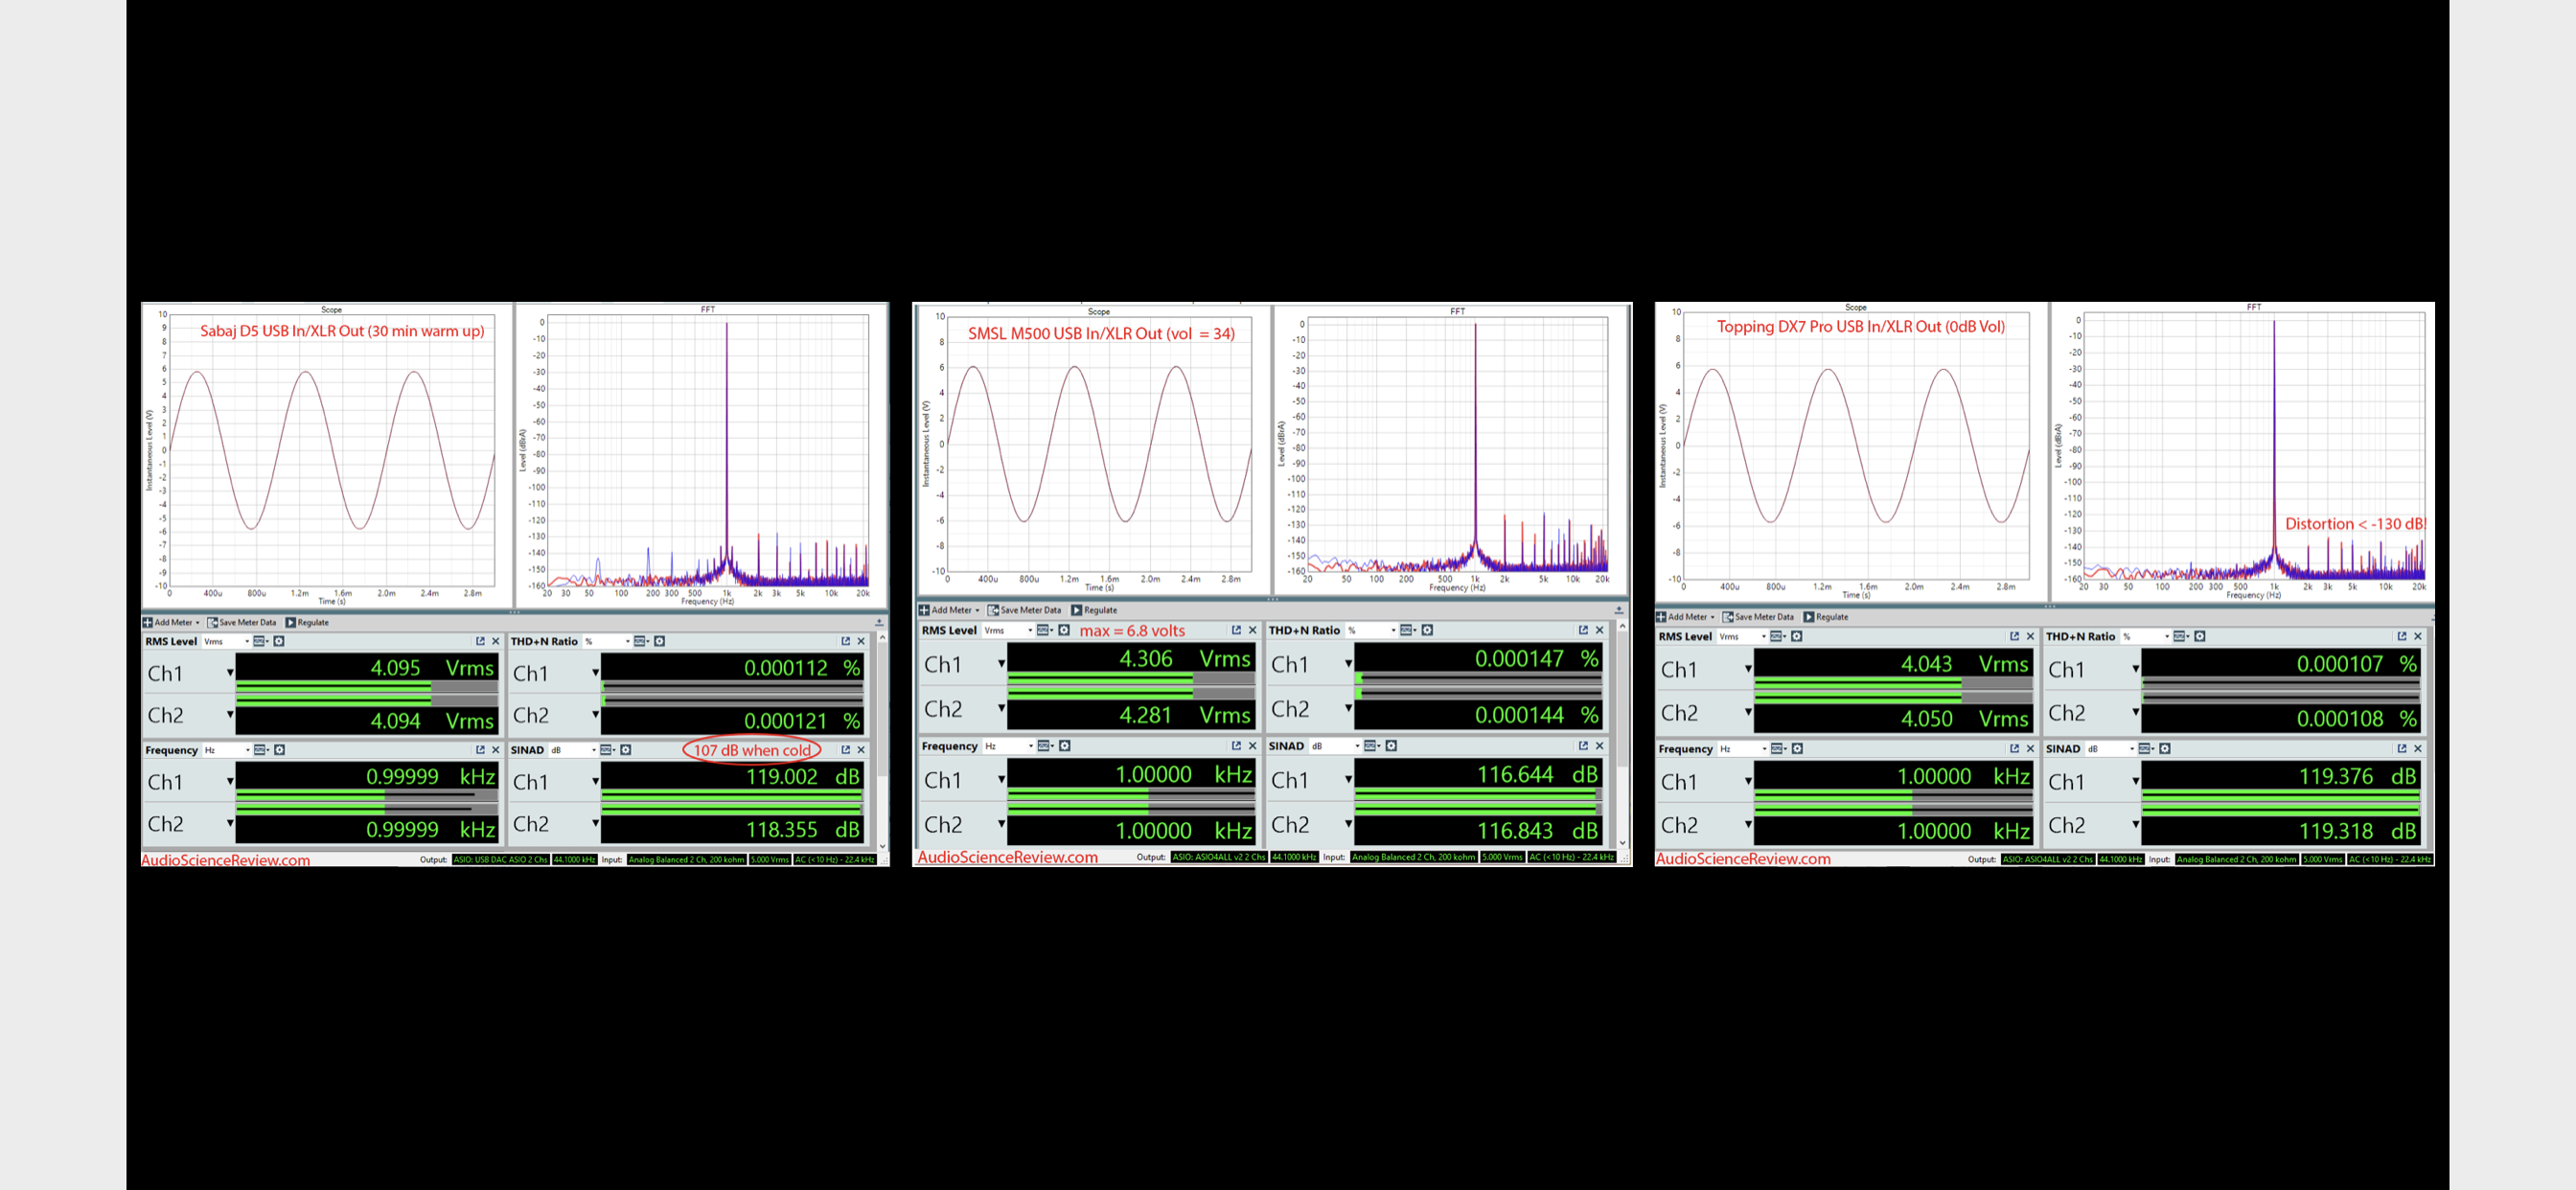
Task: Pop out RMS Level meter in Sabaj D5 panel
Action: [480, 641]
